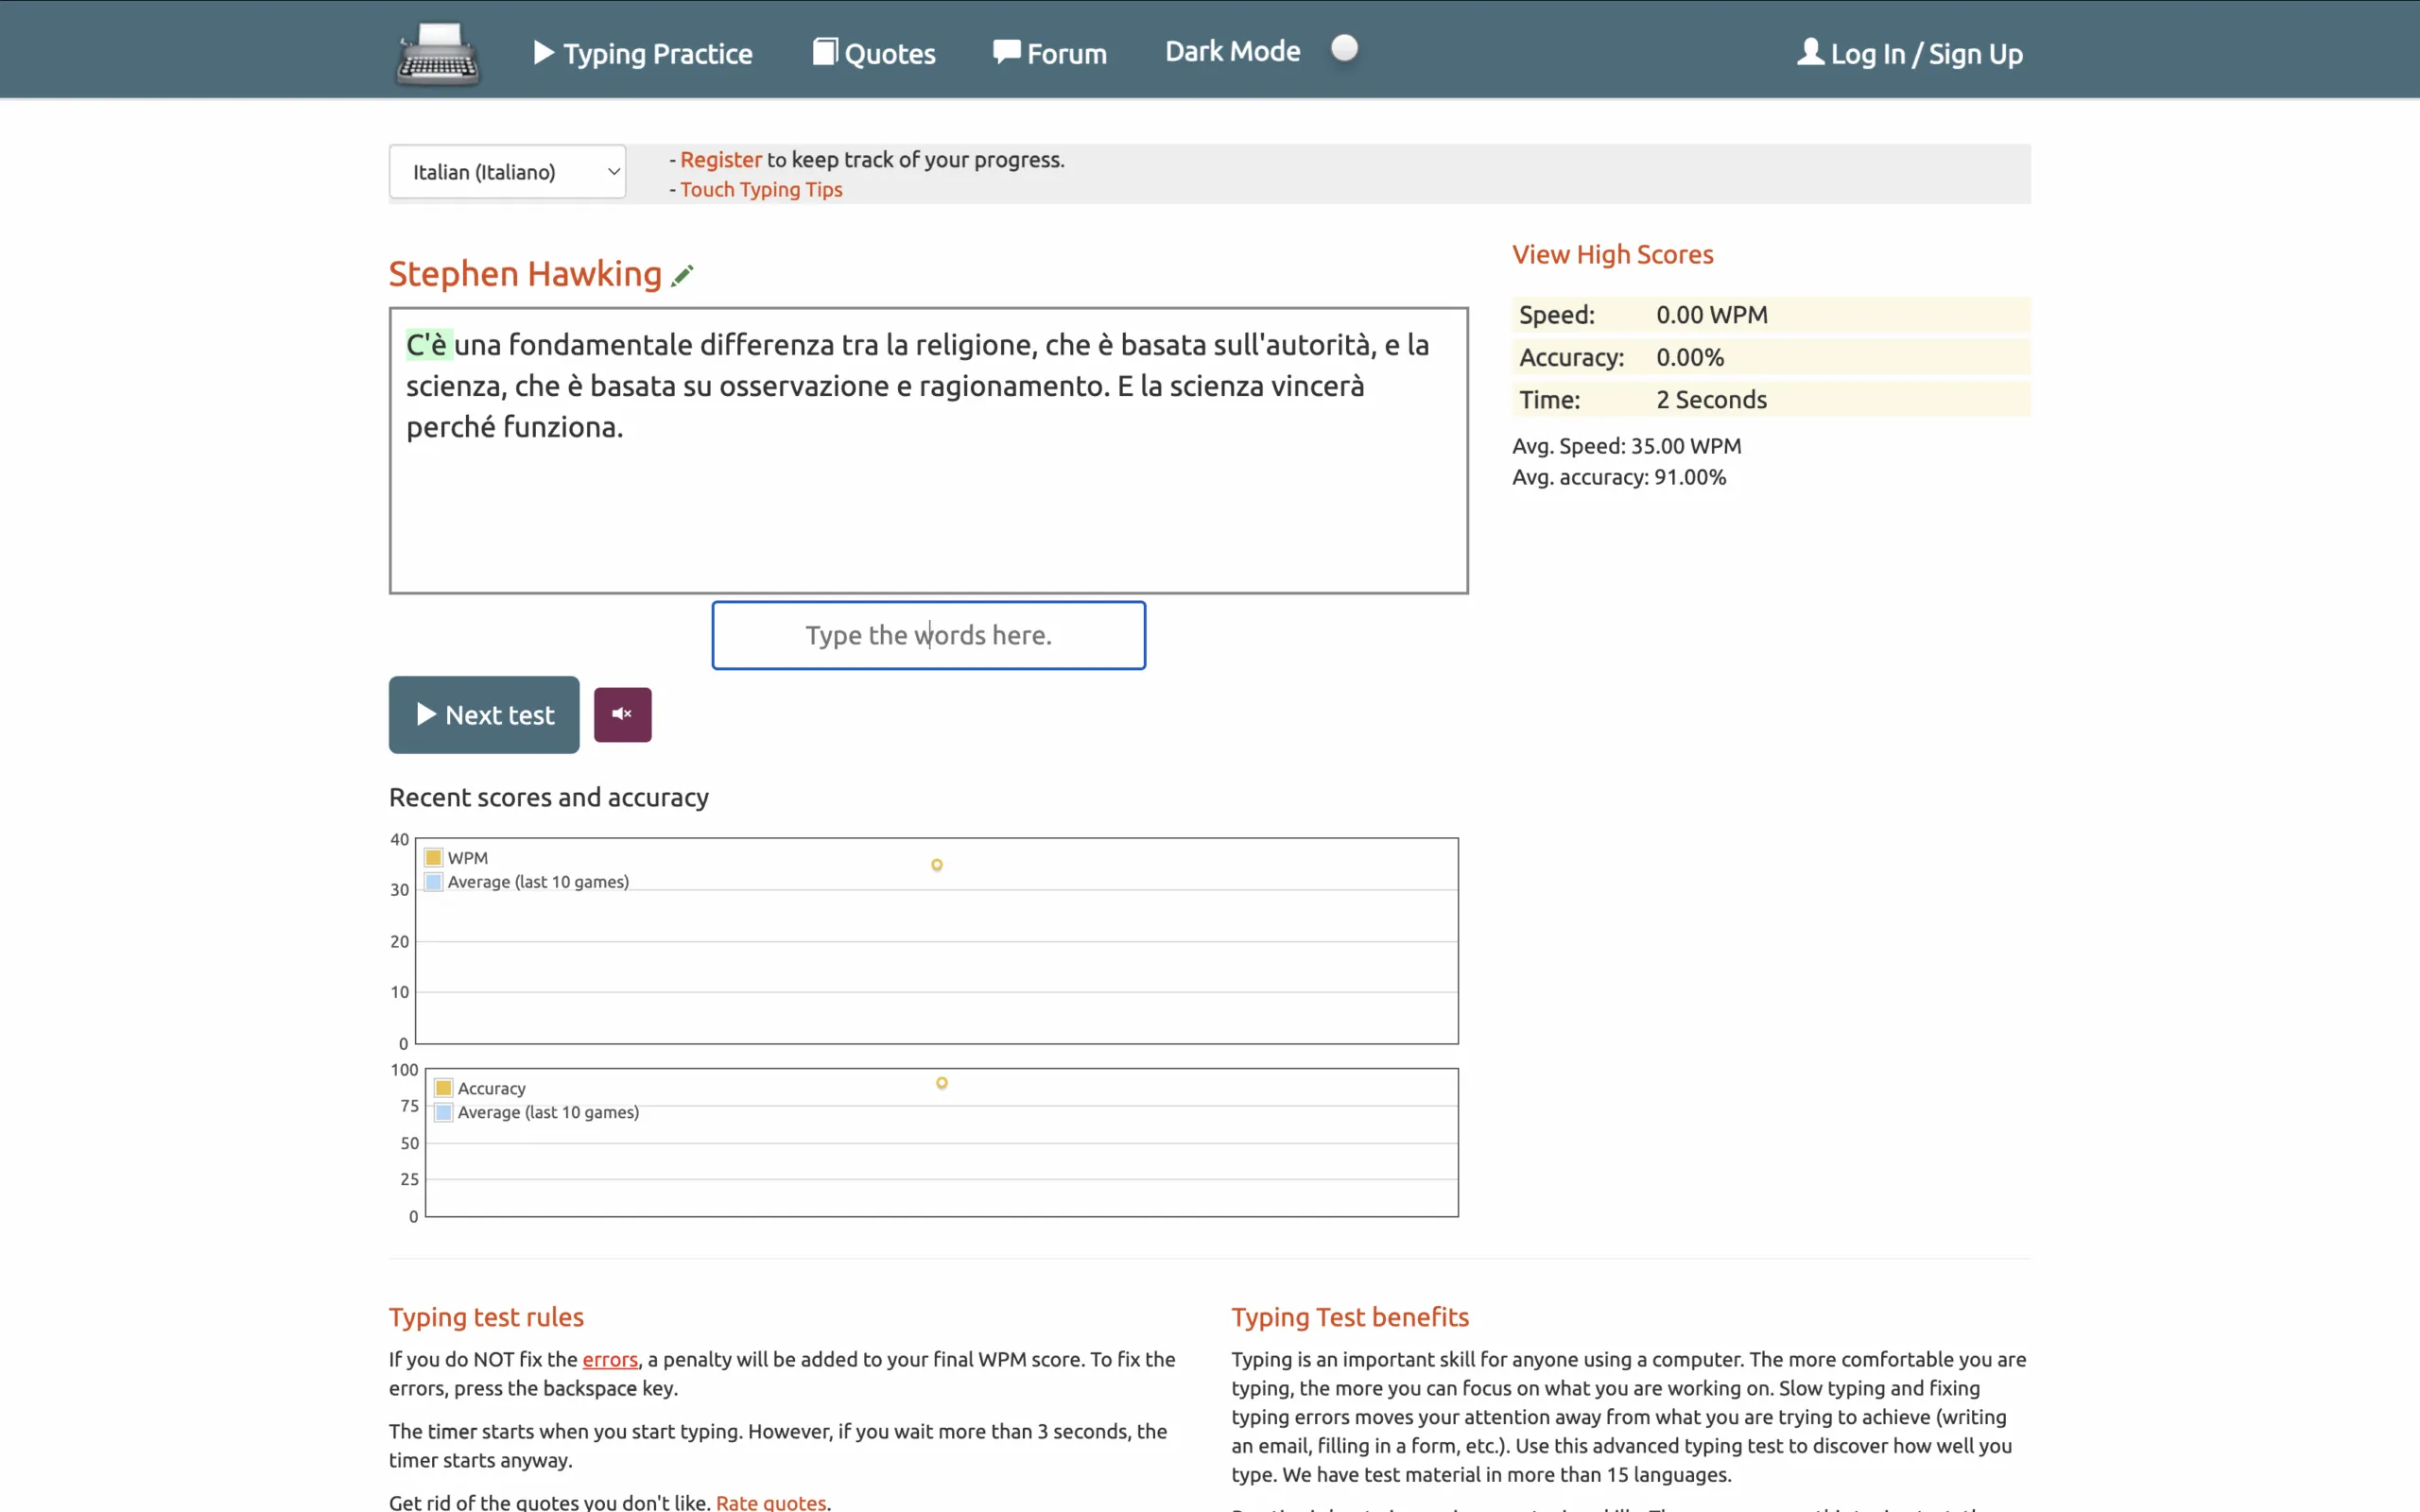Click the Accuracy data point in the chart

[x=942, y=1083]
